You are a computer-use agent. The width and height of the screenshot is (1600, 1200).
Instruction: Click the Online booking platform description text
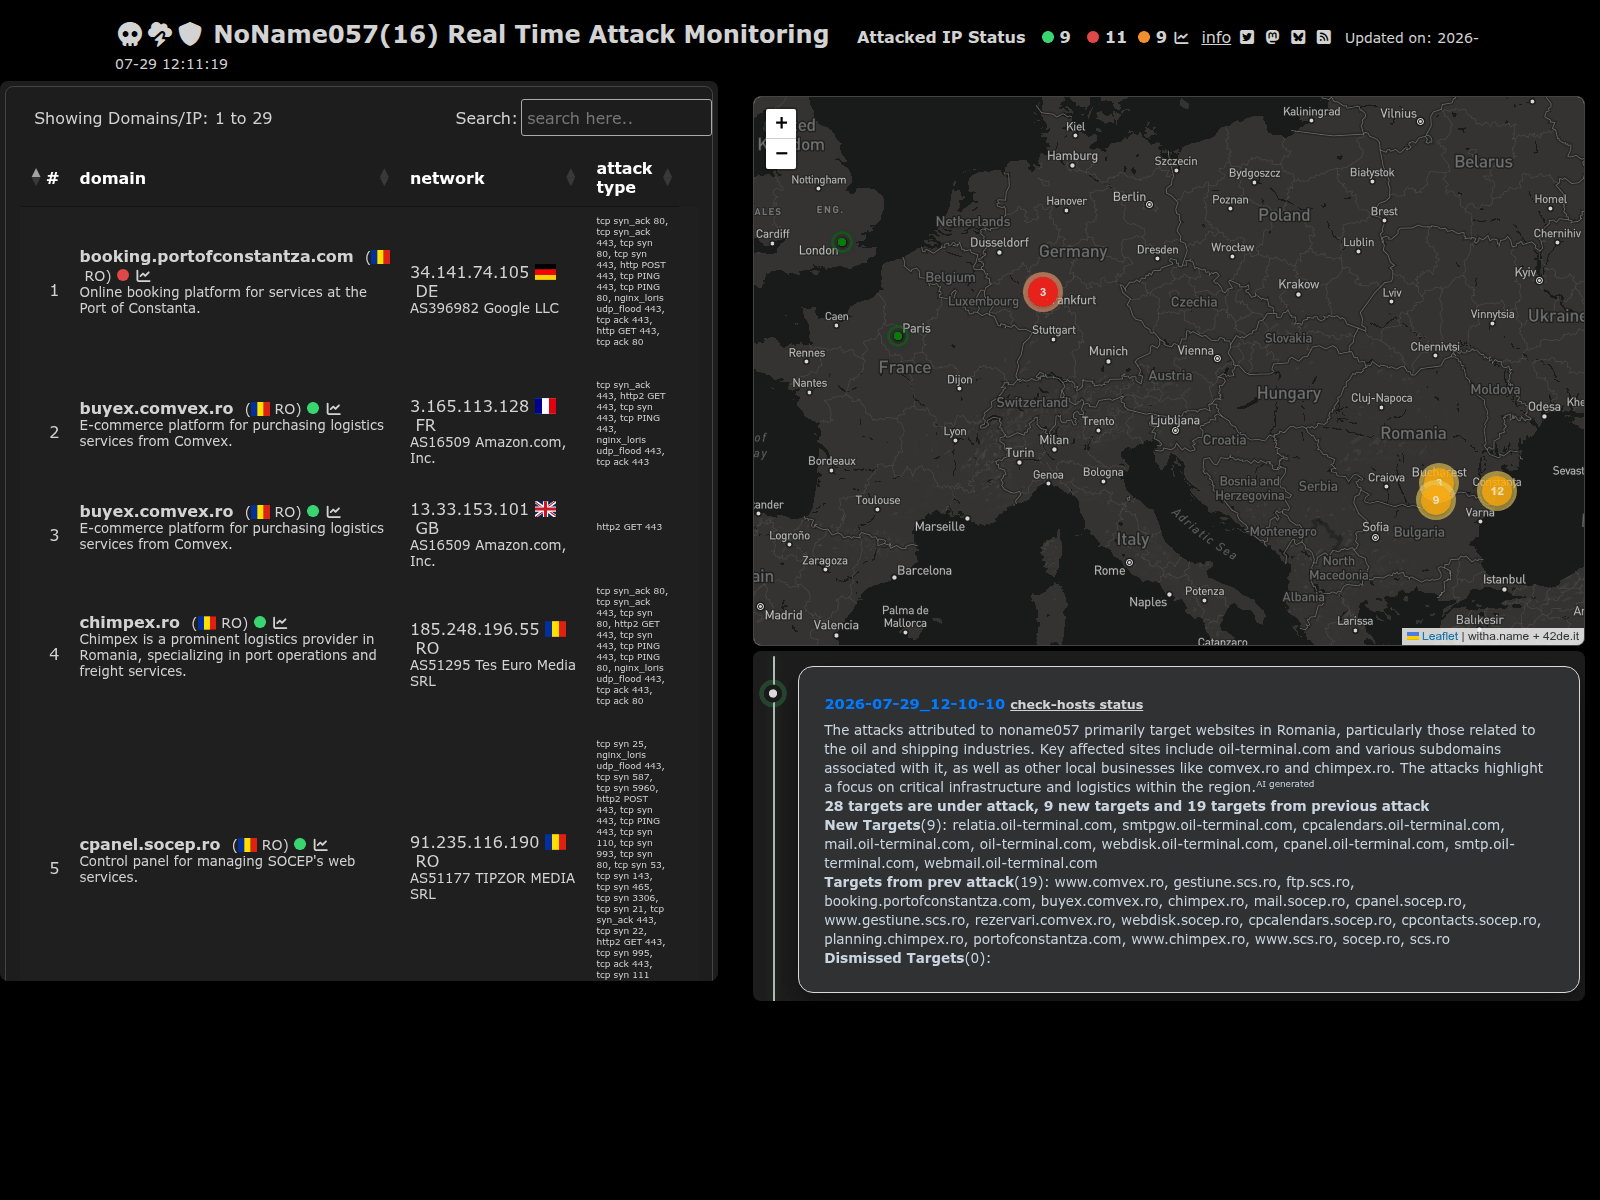[x=223, y=300]
